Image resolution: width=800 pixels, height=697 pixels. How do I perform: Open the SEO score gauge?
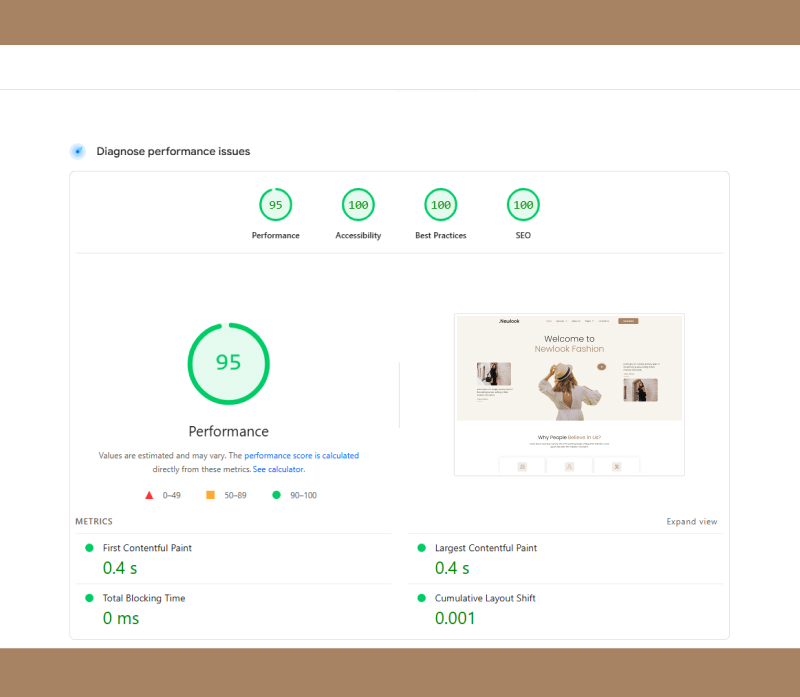523,205
